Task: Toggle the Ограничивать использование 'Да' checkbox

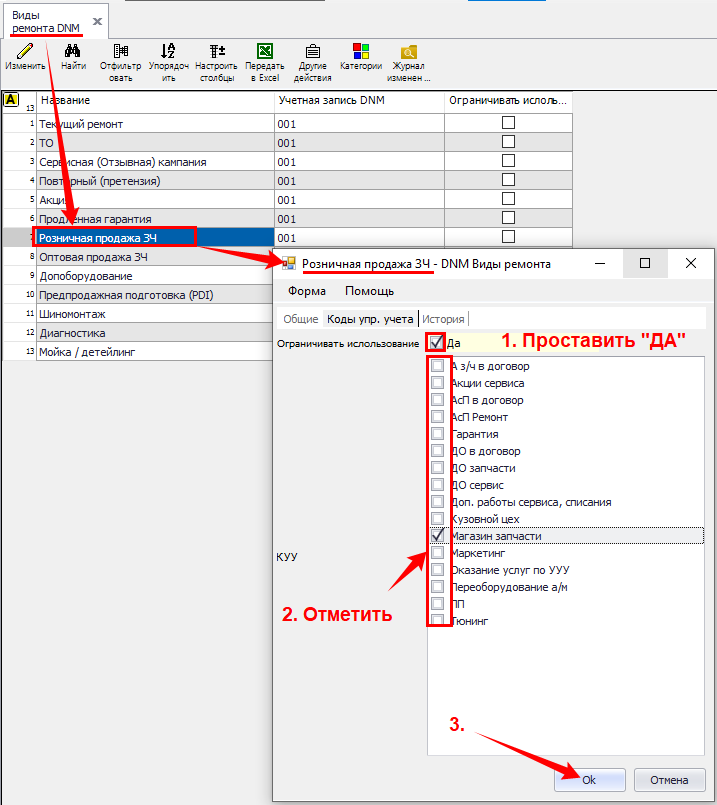Action: (x=436, y=342)
